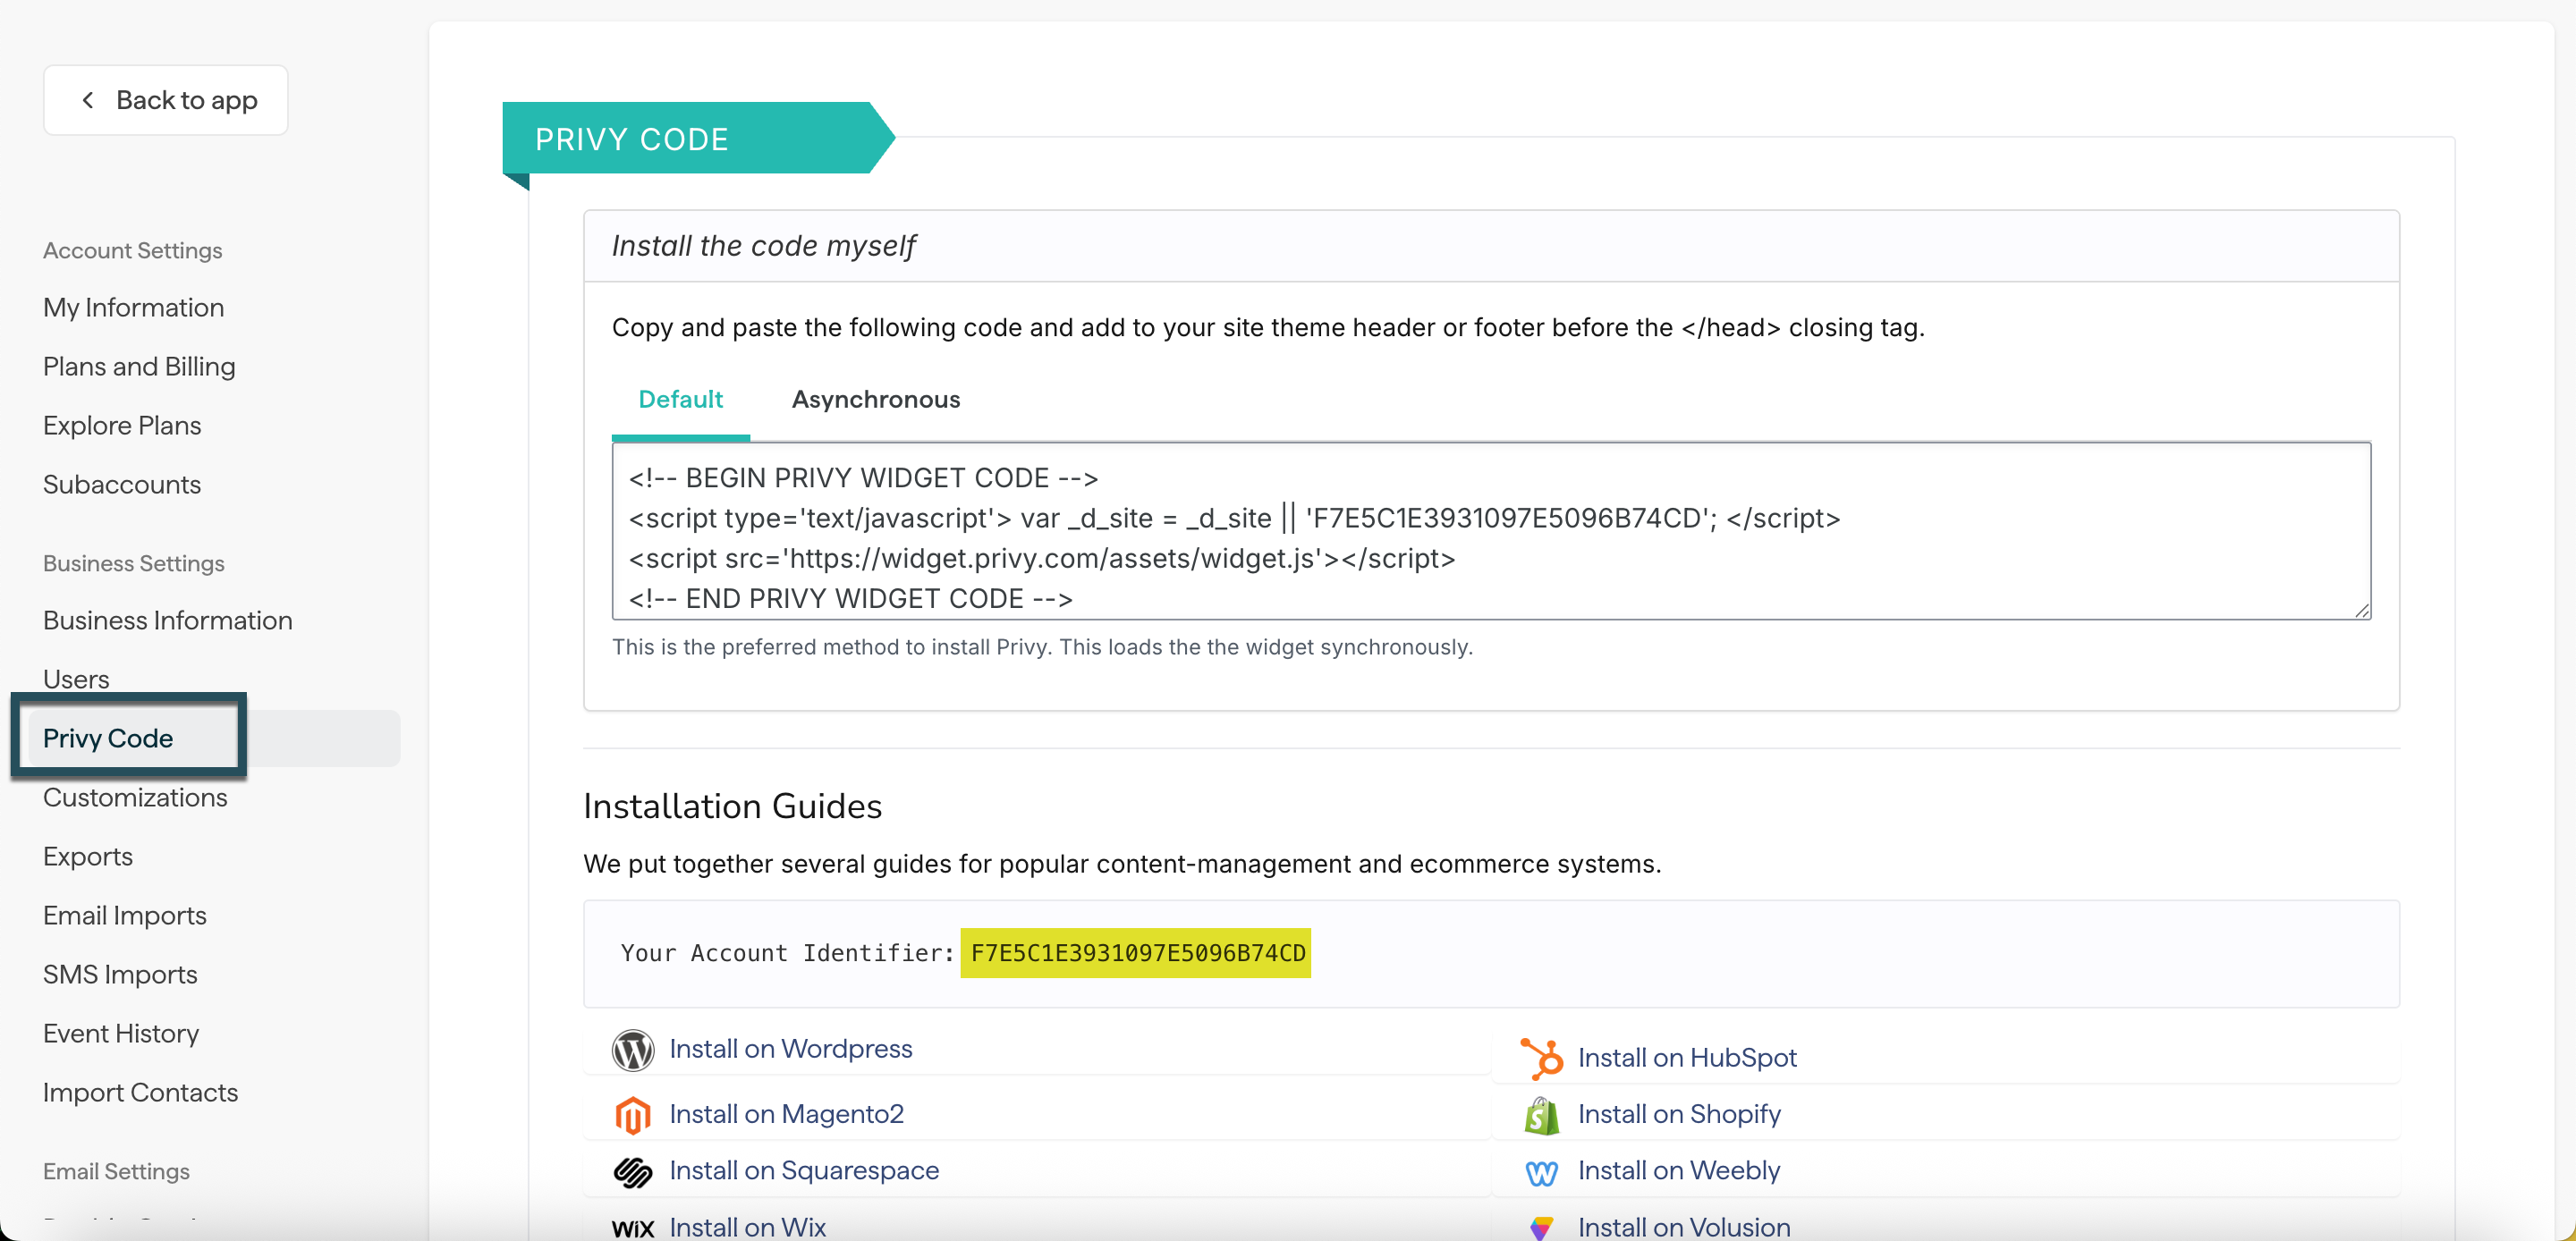Switch to the Asynchronous tab
This screenshot has height=1241, width=2576.
click(875, 399)
